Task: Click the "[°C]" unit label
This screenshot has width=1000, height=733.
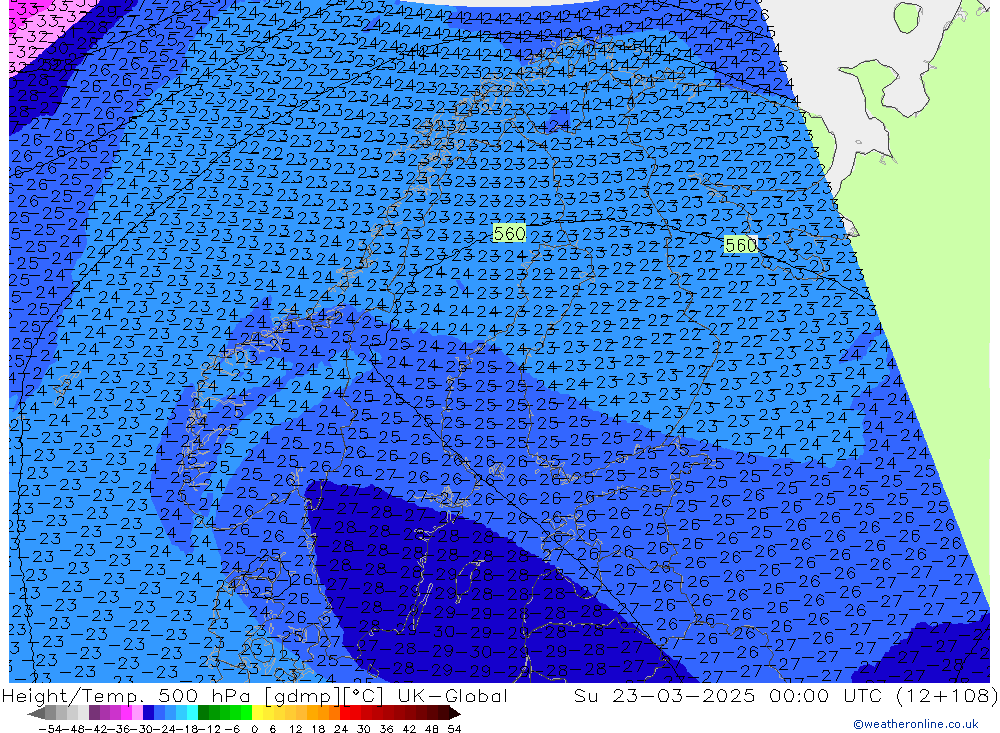Action: click(364, 696)
